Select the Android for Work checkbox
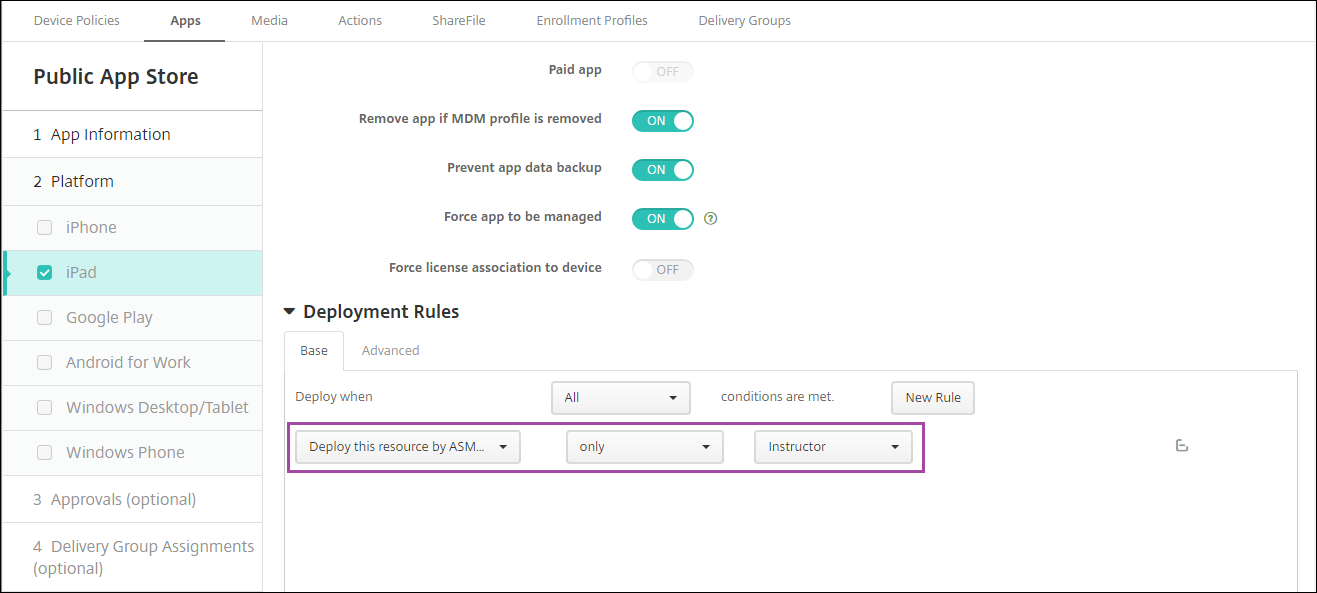Viewport: 1317px width, 593px height. point(44,363)
